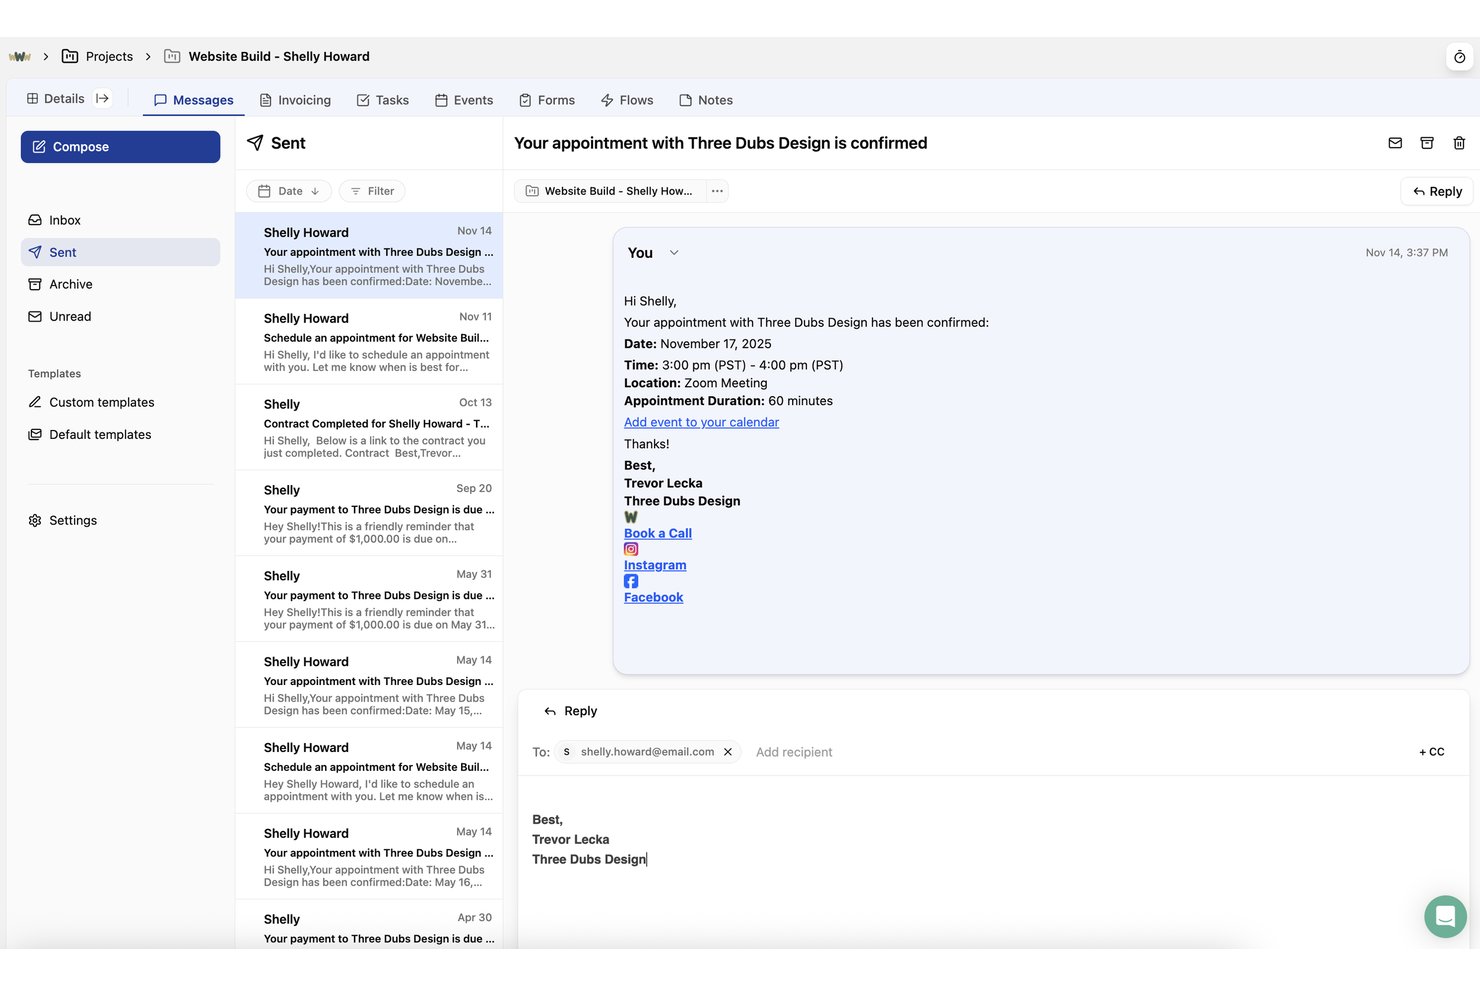Open the Website Build project tag

(610, 191)
